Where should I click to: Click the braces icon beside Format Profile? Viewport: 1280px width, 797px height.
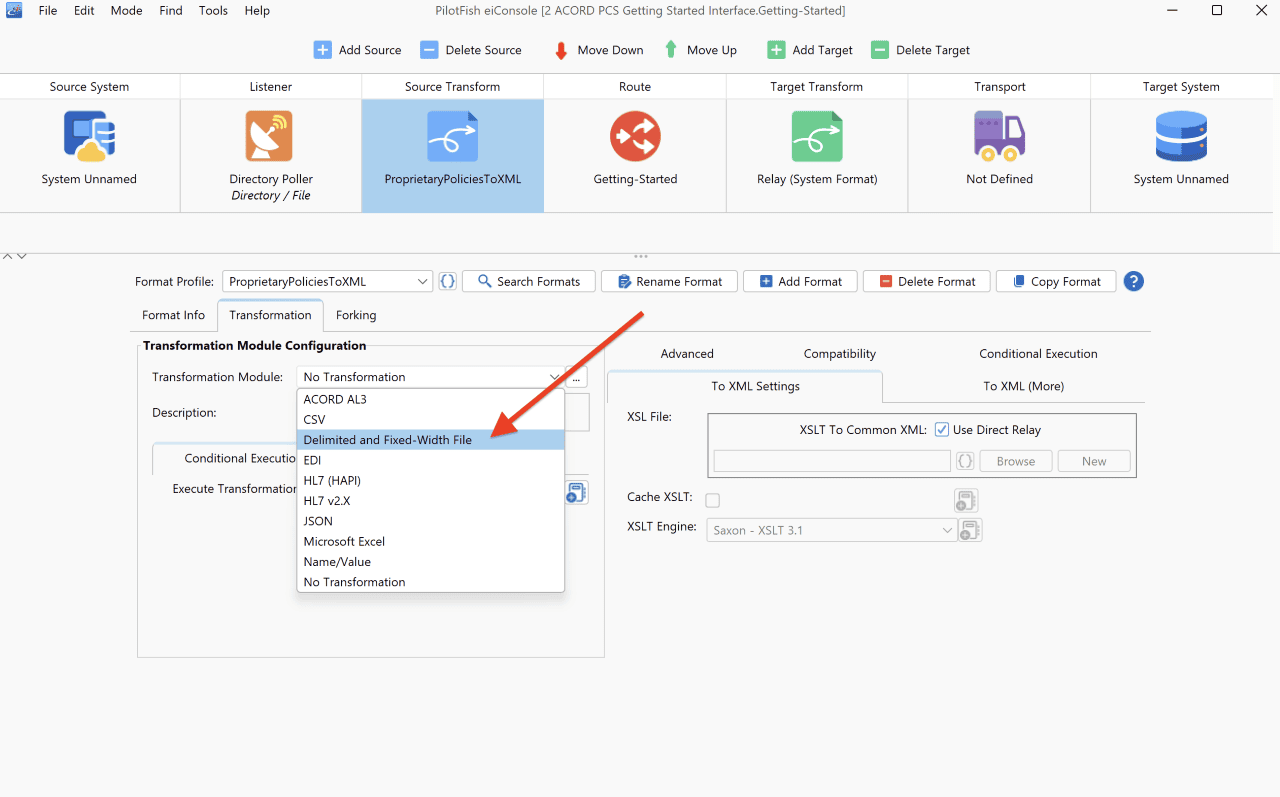(448, 282)
